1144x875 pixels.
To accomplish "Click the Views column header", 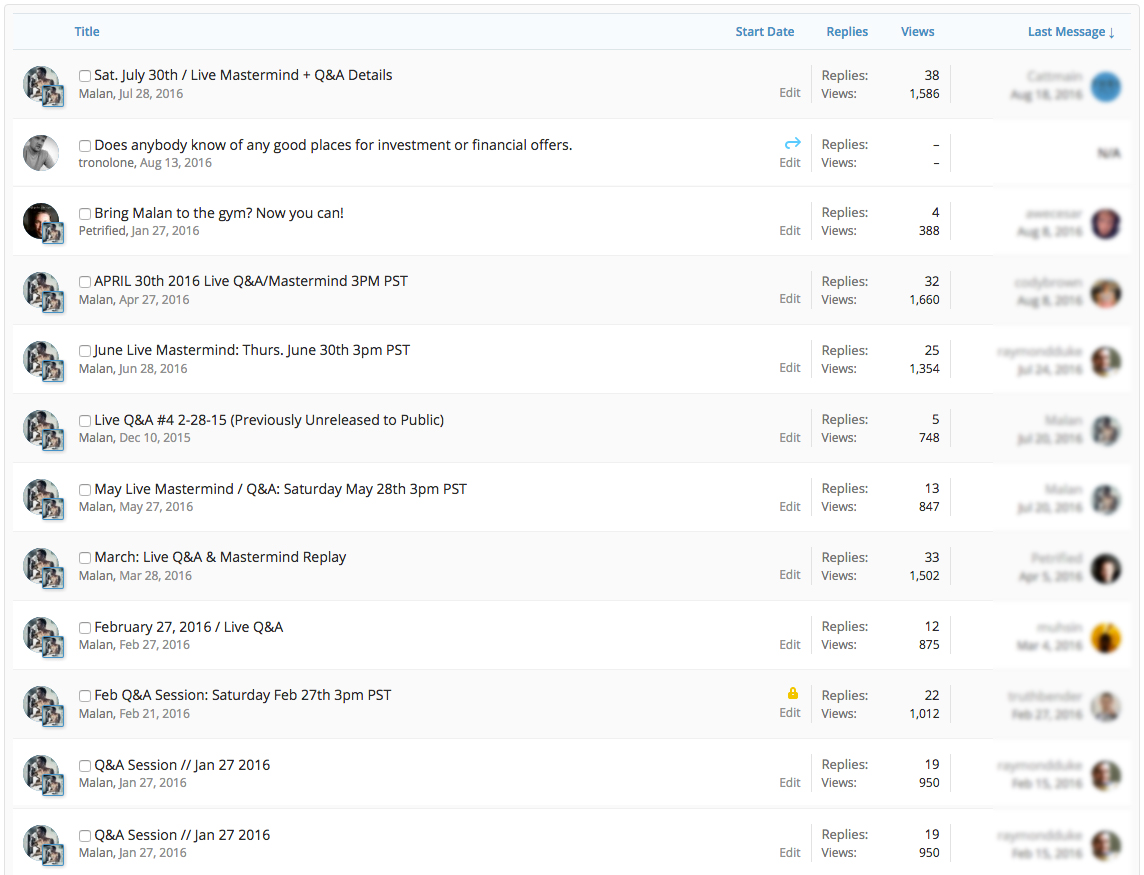I will coord(917,32).
